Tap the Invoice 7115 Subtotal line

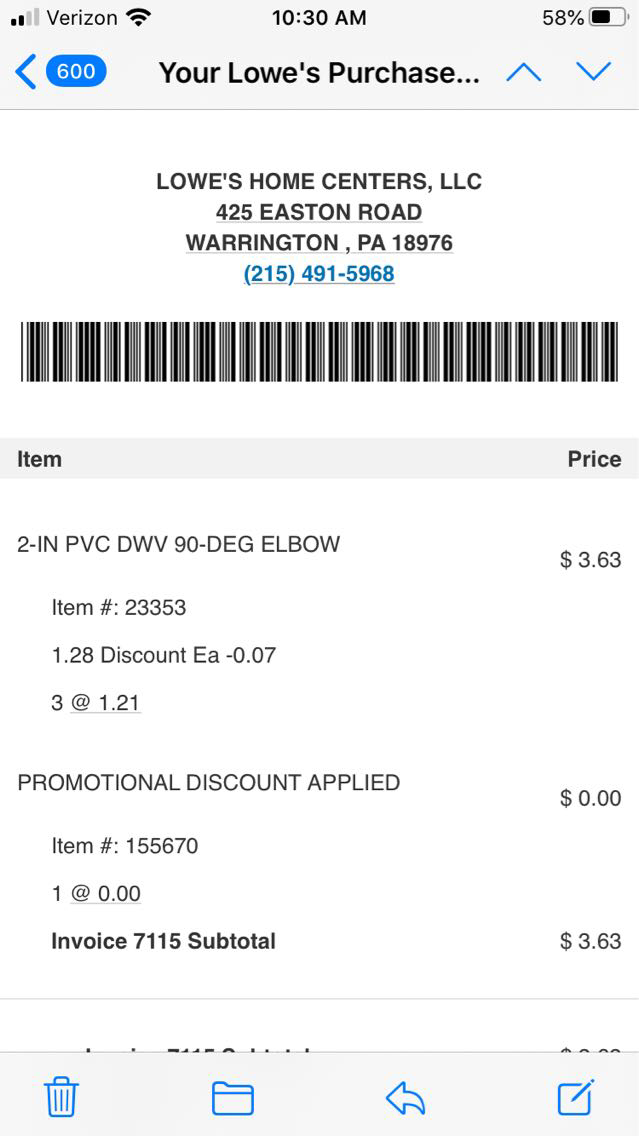164,941
